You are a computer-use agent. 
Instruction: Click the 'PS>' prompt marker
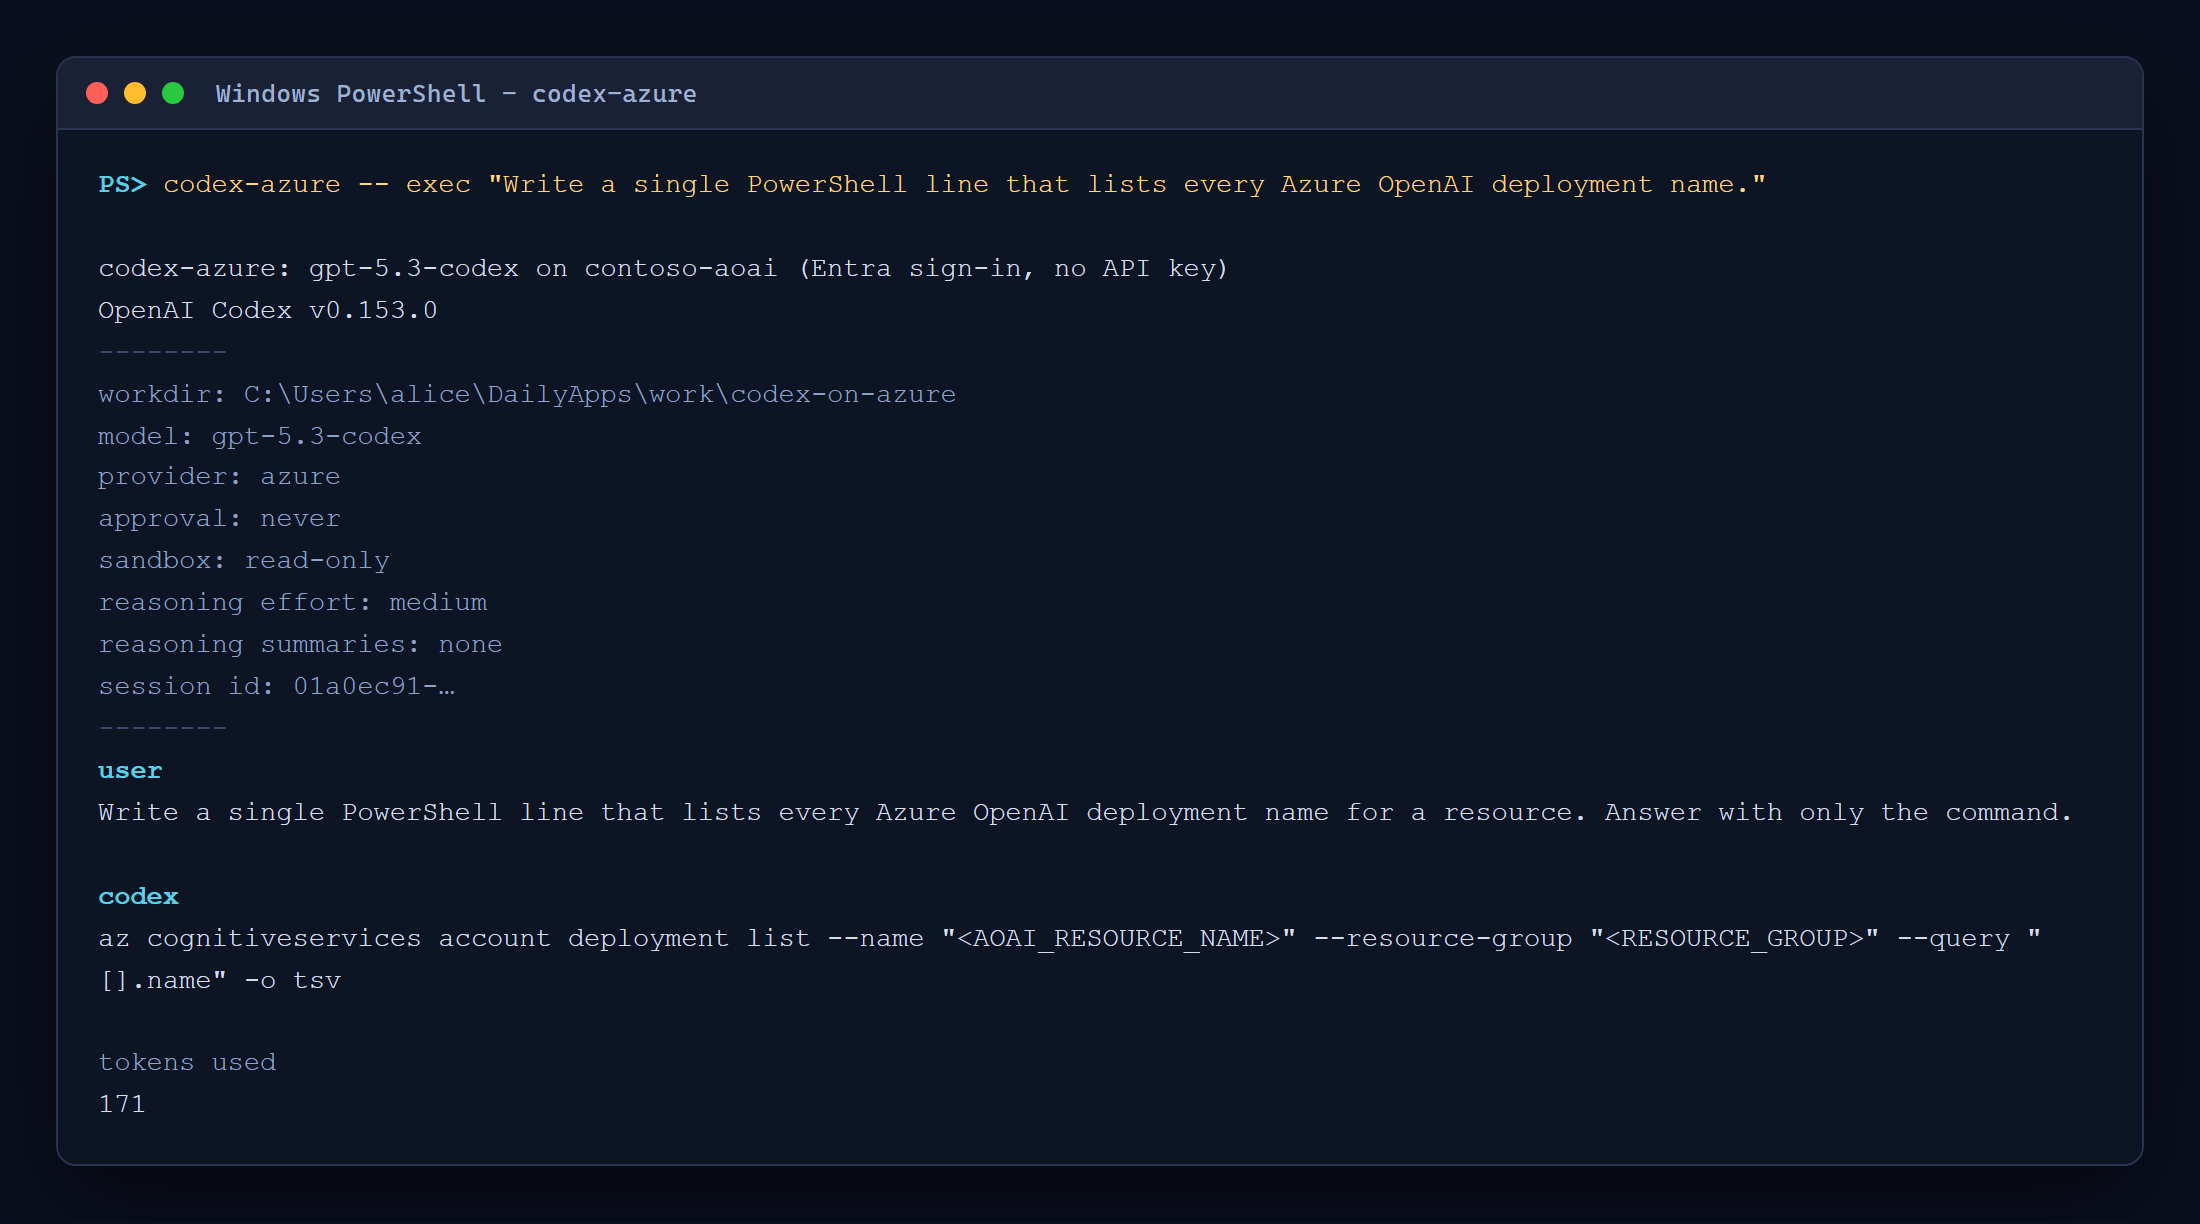pos(122,185)
